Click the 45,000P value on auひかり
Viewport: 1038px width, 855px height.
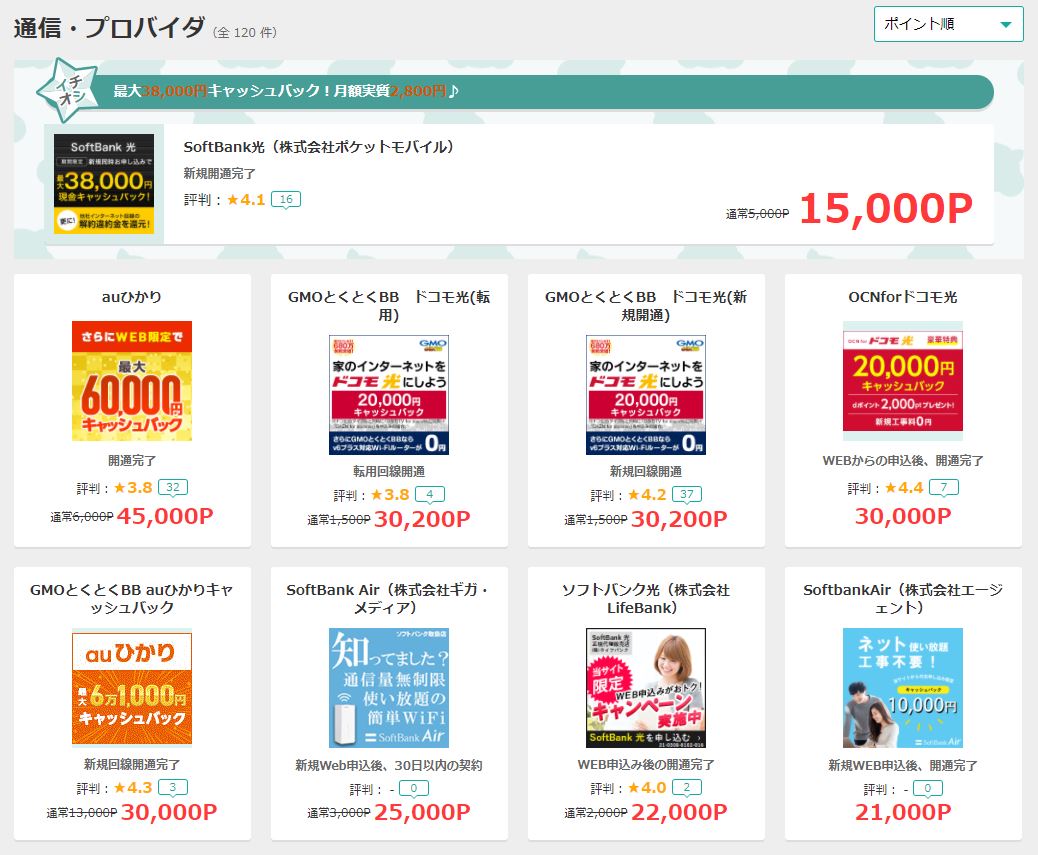[165, 516]
